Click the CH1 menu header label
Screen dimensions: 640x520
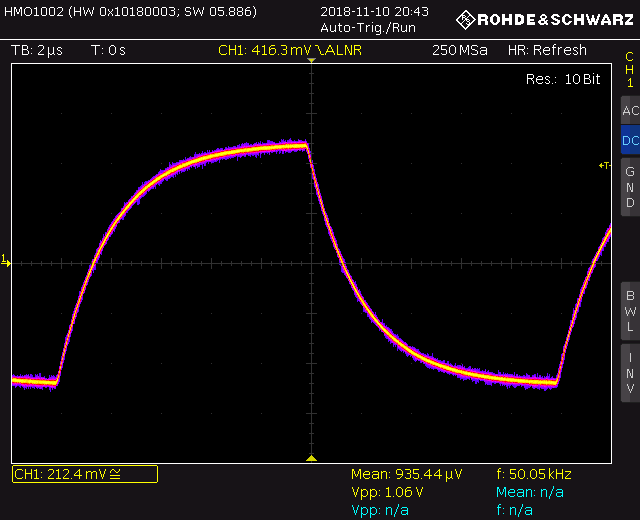click(630, 70)
